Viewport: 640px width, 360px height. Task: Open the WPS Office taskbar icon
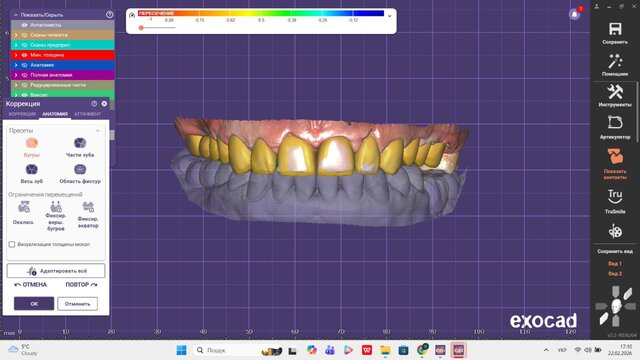(367, 350)
